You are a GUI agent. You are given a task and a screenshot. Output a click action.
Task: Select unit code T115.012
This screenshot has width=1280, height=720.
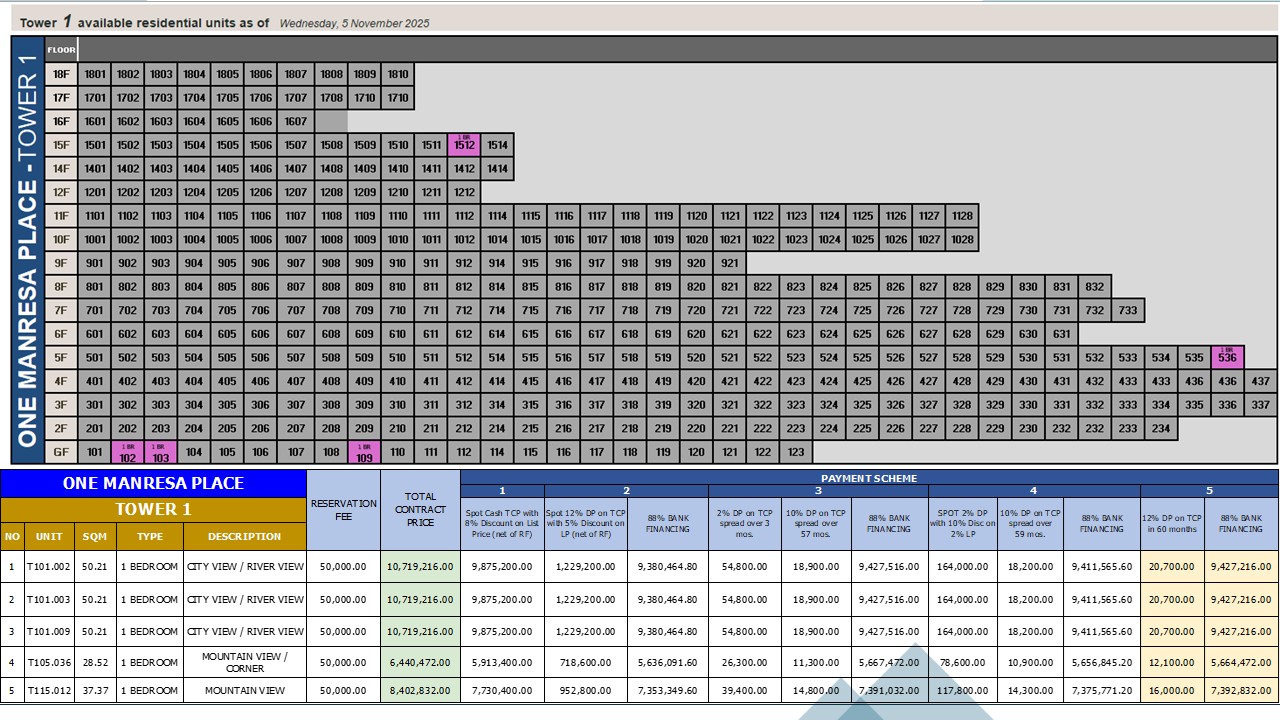click(49, 690)
